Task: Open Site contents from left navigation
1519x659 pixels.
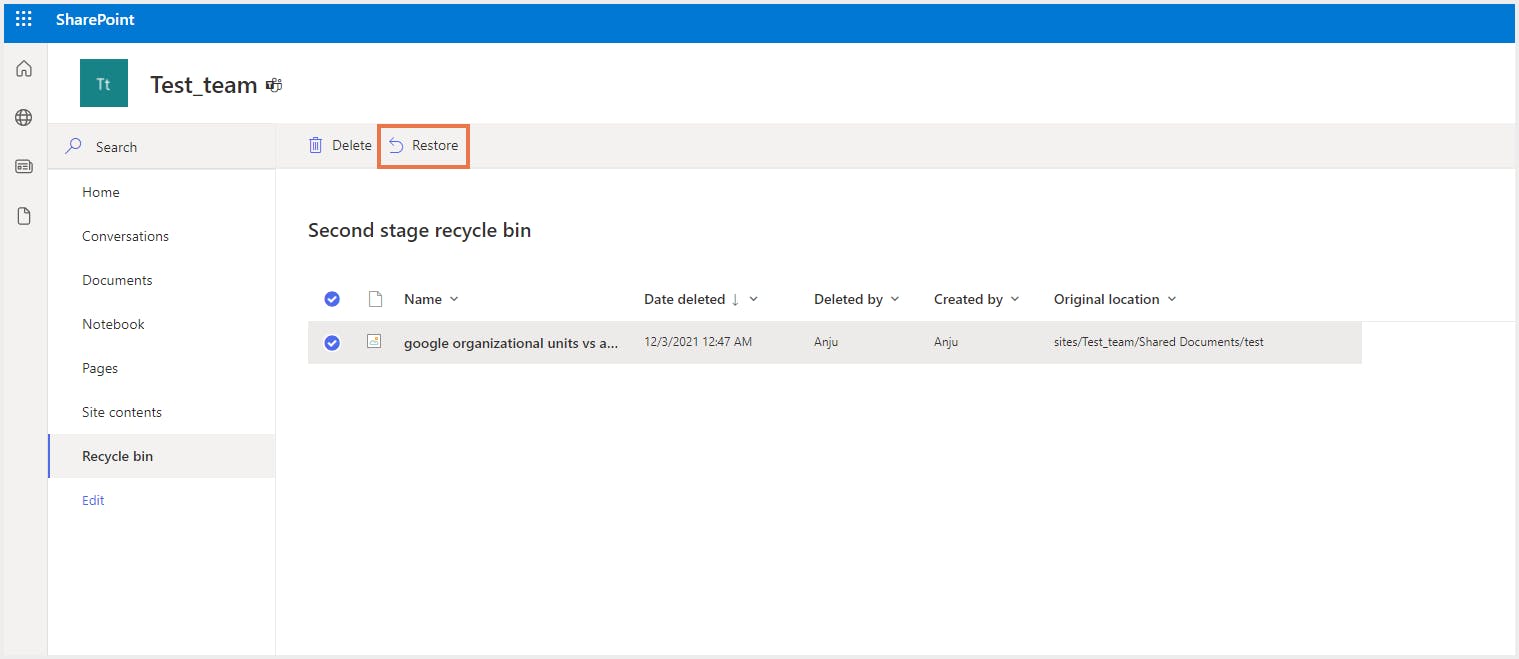Action: (x=122, y=412)
